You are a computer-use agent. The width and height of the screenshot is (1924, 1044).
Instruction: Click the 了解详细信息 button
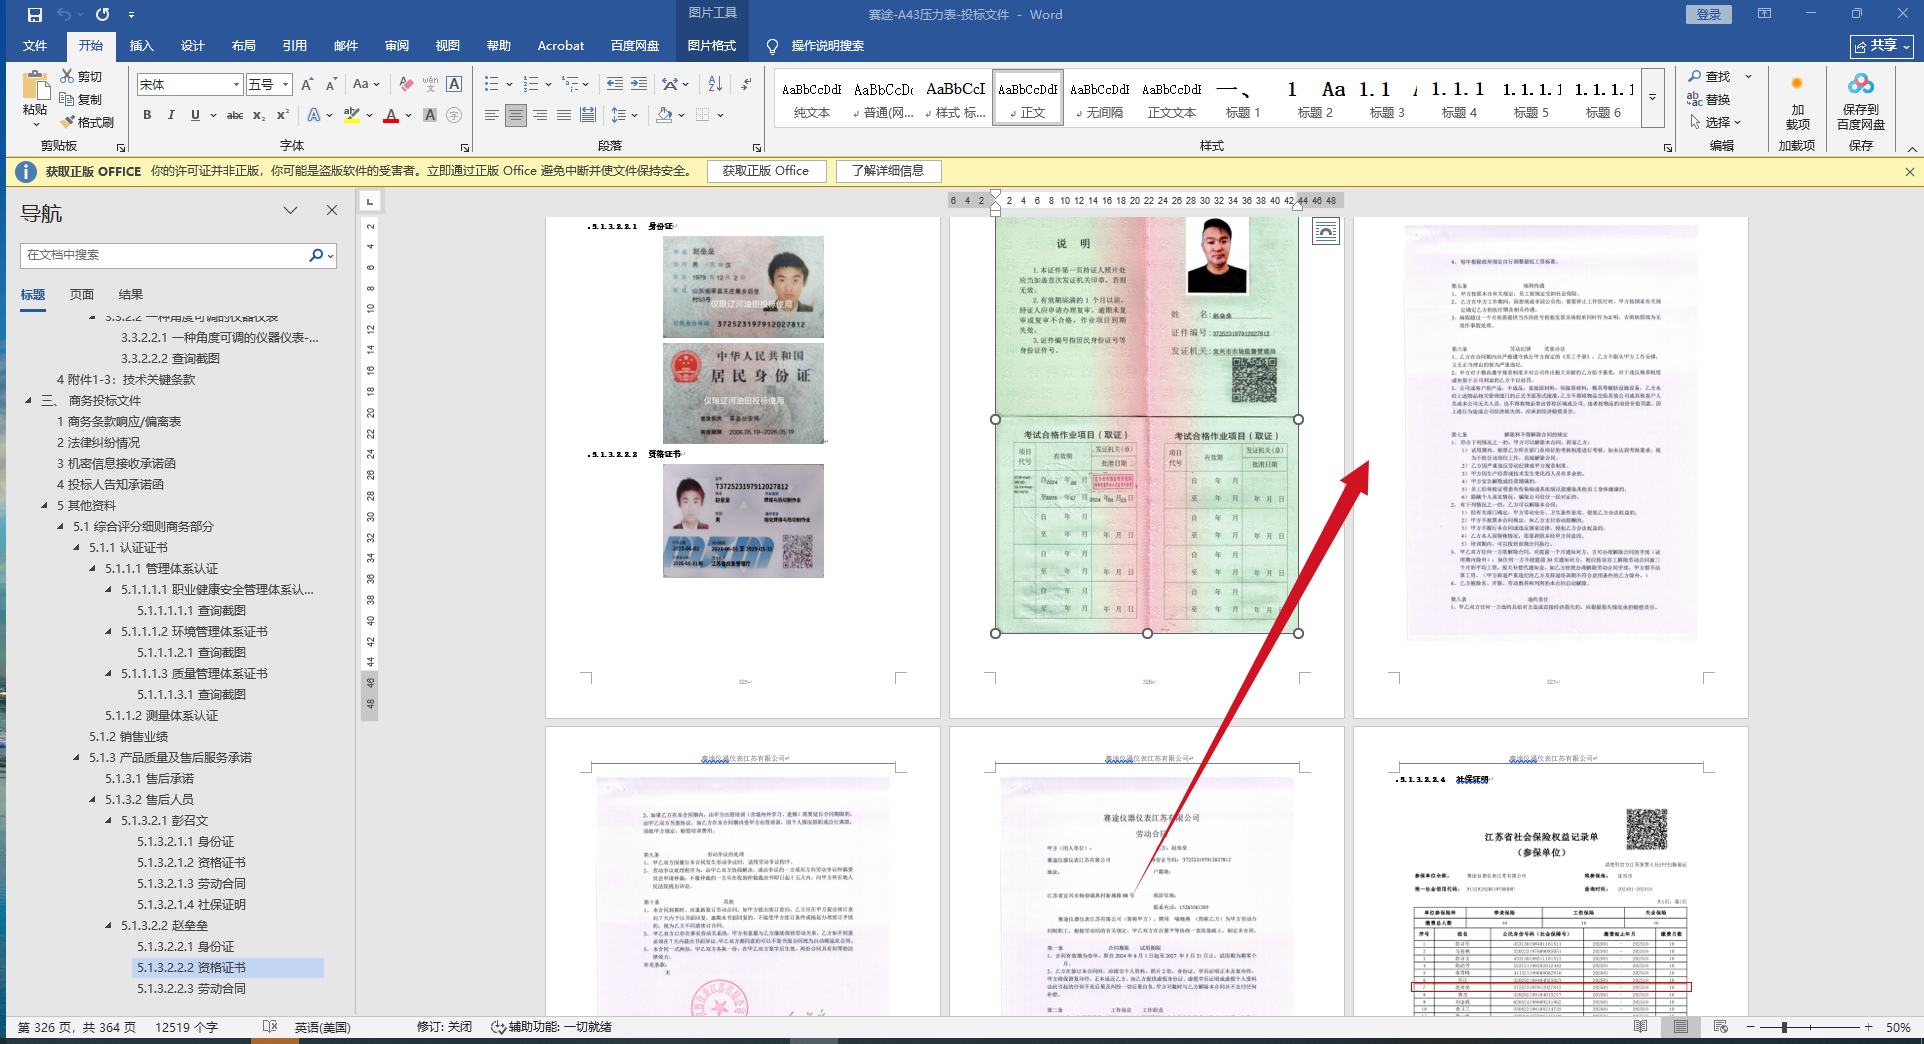pyautogui.click(x=888, y=171)
